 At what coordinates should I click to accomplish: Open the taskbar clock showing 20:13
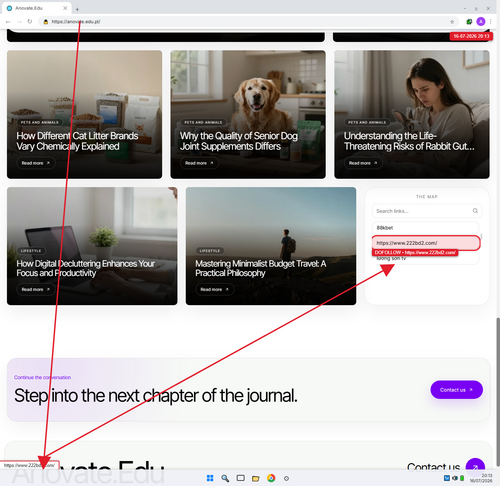point(481,478)
